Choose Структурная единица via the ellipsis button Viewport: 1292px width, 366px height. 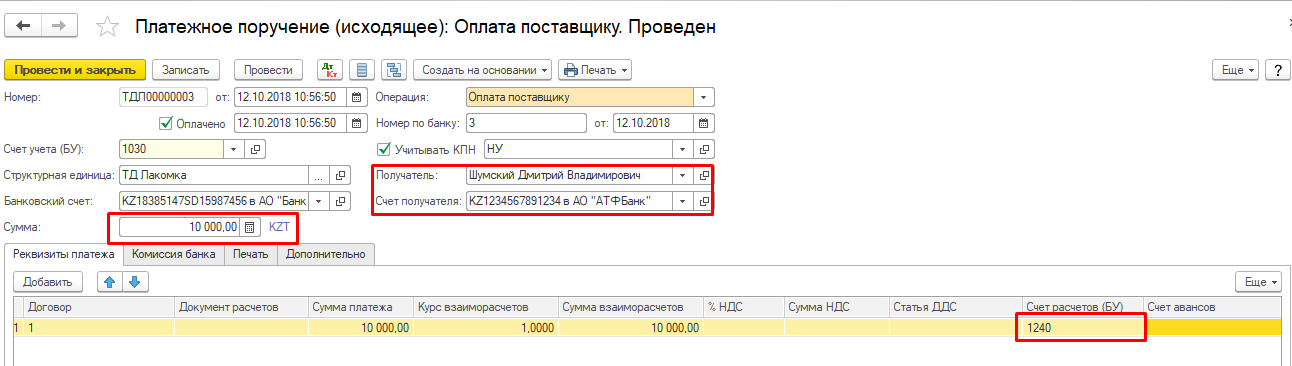tap(319, 175)
